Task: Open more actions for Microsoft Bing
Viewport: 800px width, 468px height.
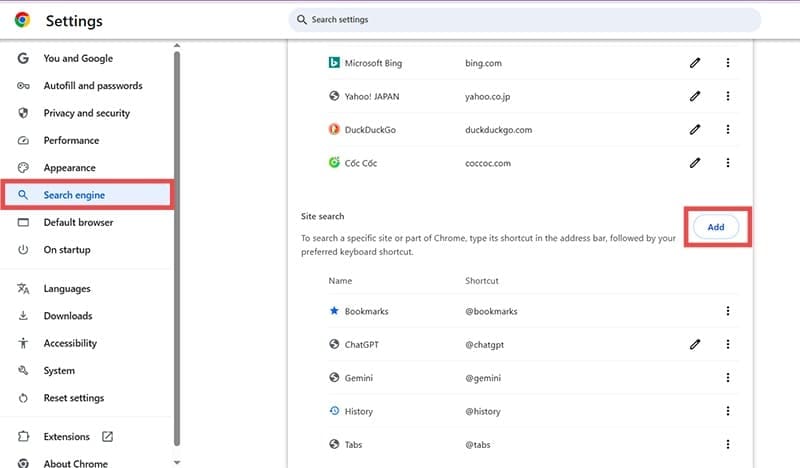Action: [x=728, y=63]
